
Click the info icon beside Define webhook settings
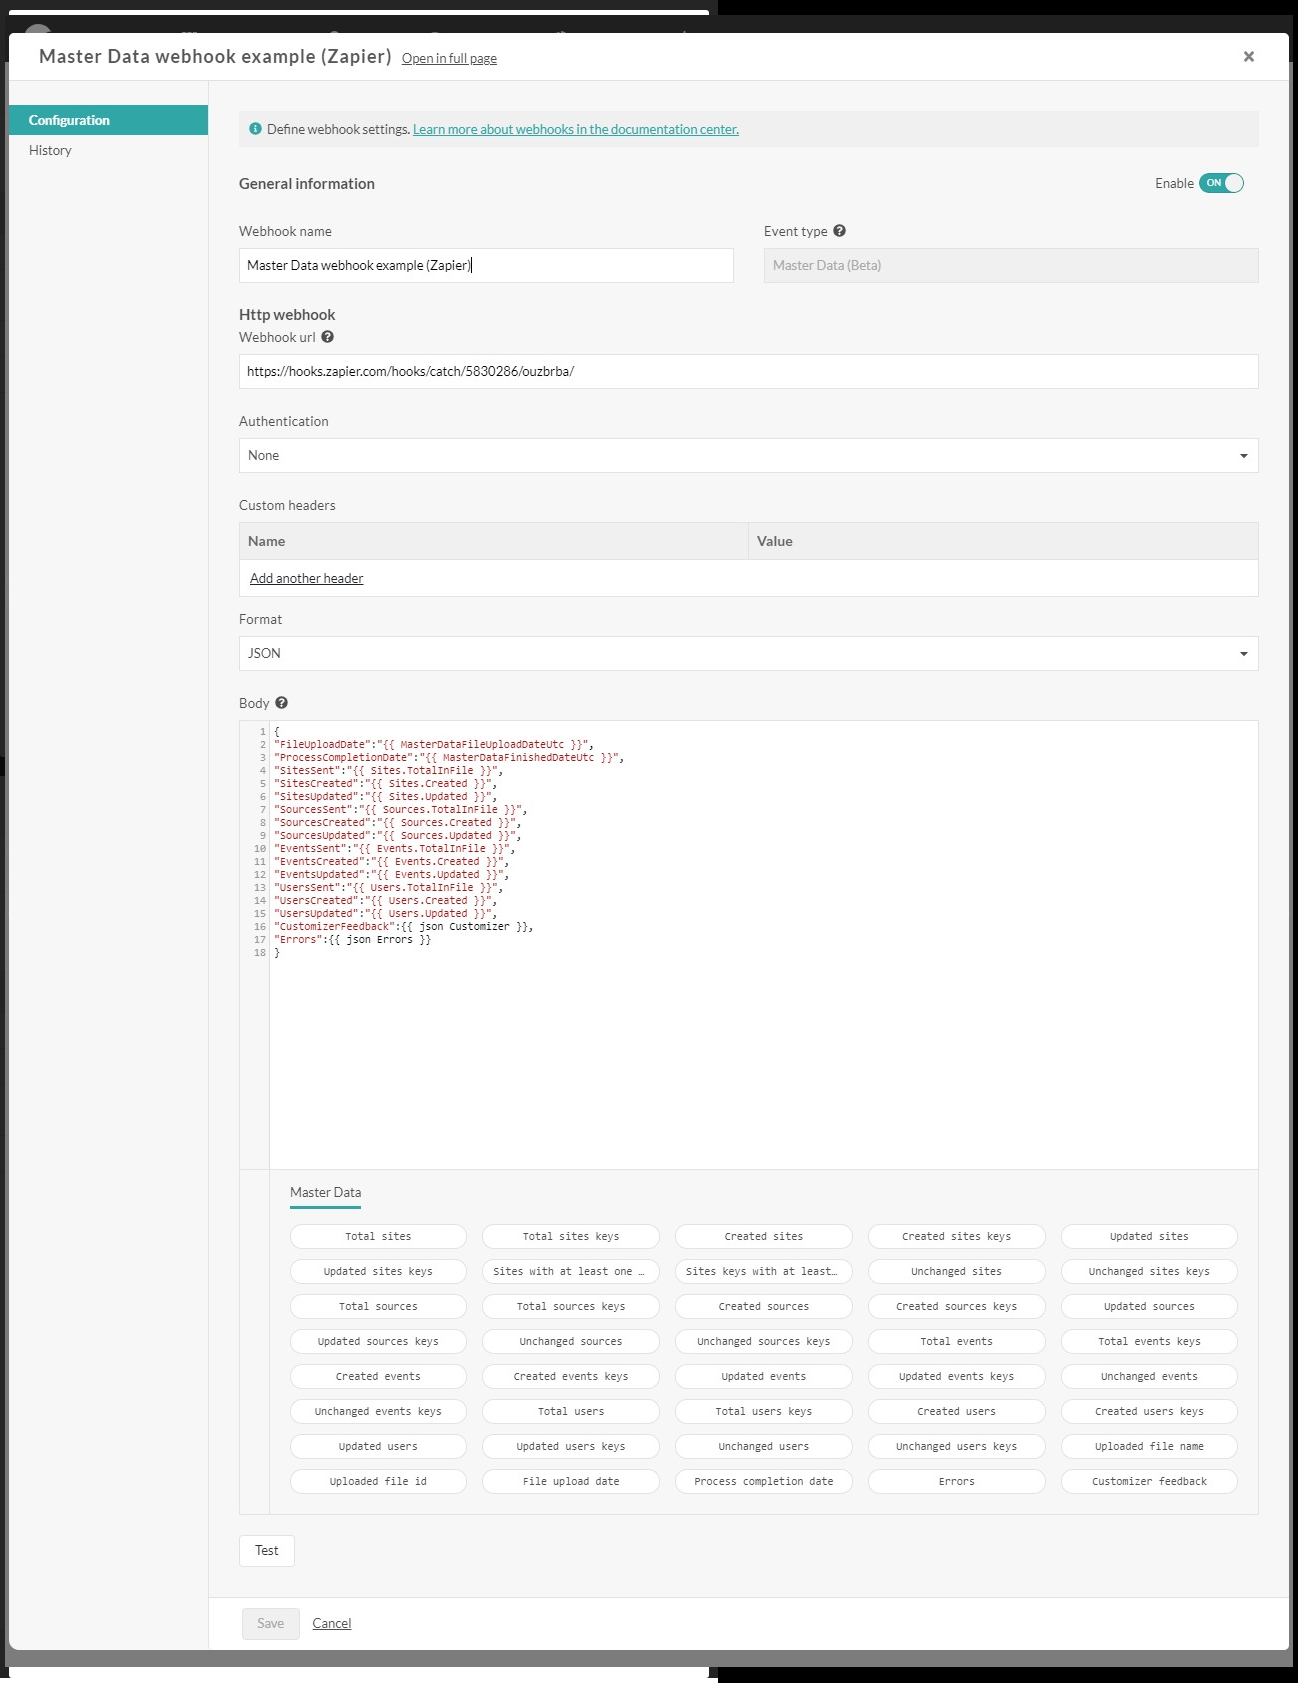click(255, 129)
